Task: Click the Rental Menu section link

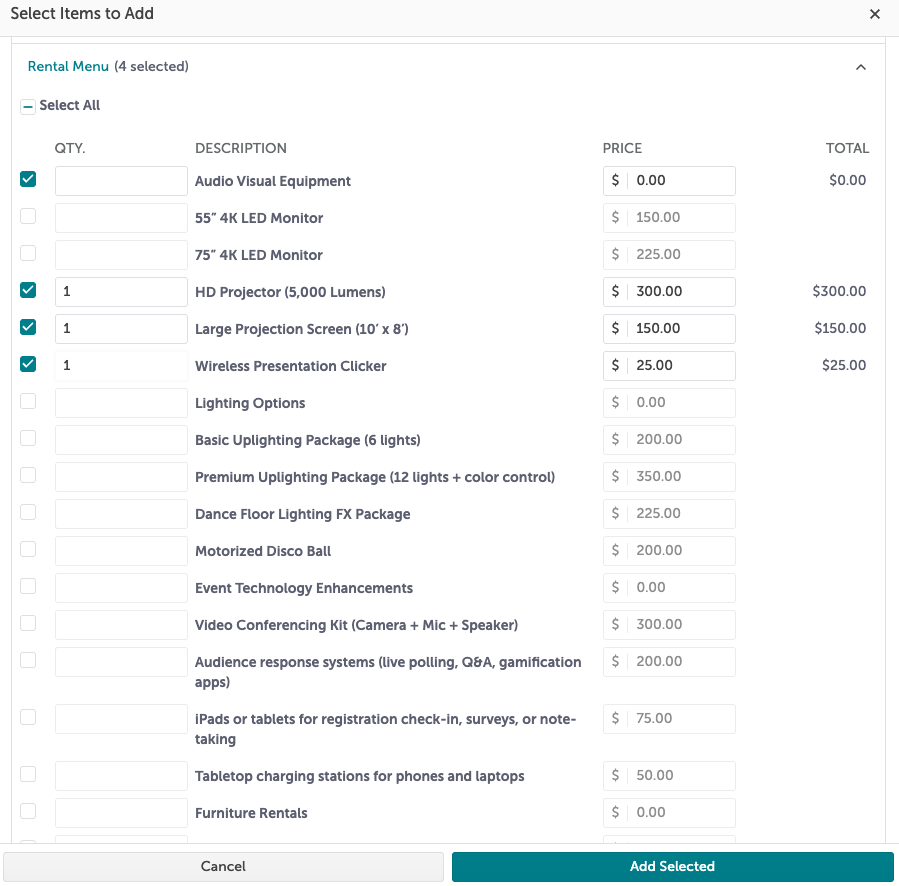Action: point(68,67)
